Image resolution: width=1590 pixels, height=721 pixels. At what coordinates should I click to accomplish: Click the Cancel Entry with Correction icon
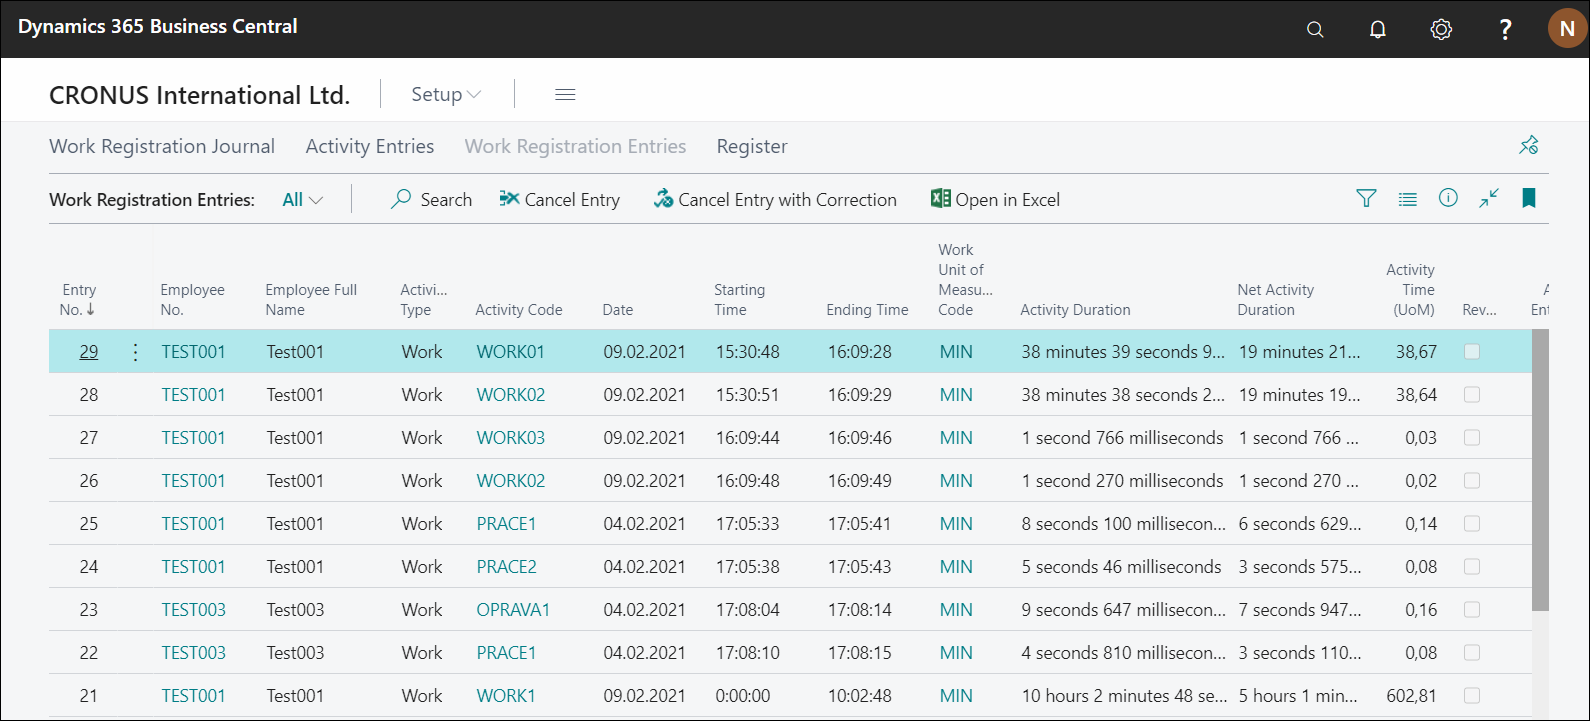pos(663,199)
